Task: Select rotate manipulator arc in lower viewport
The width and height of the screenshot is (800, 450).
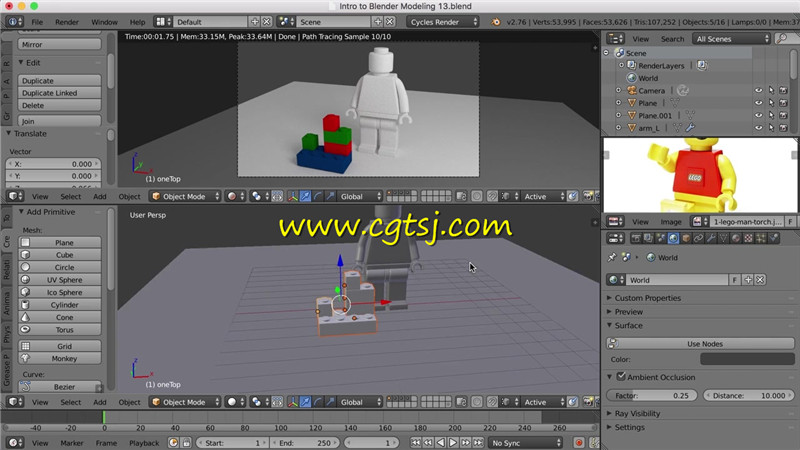Action: (x=318, y=402)
